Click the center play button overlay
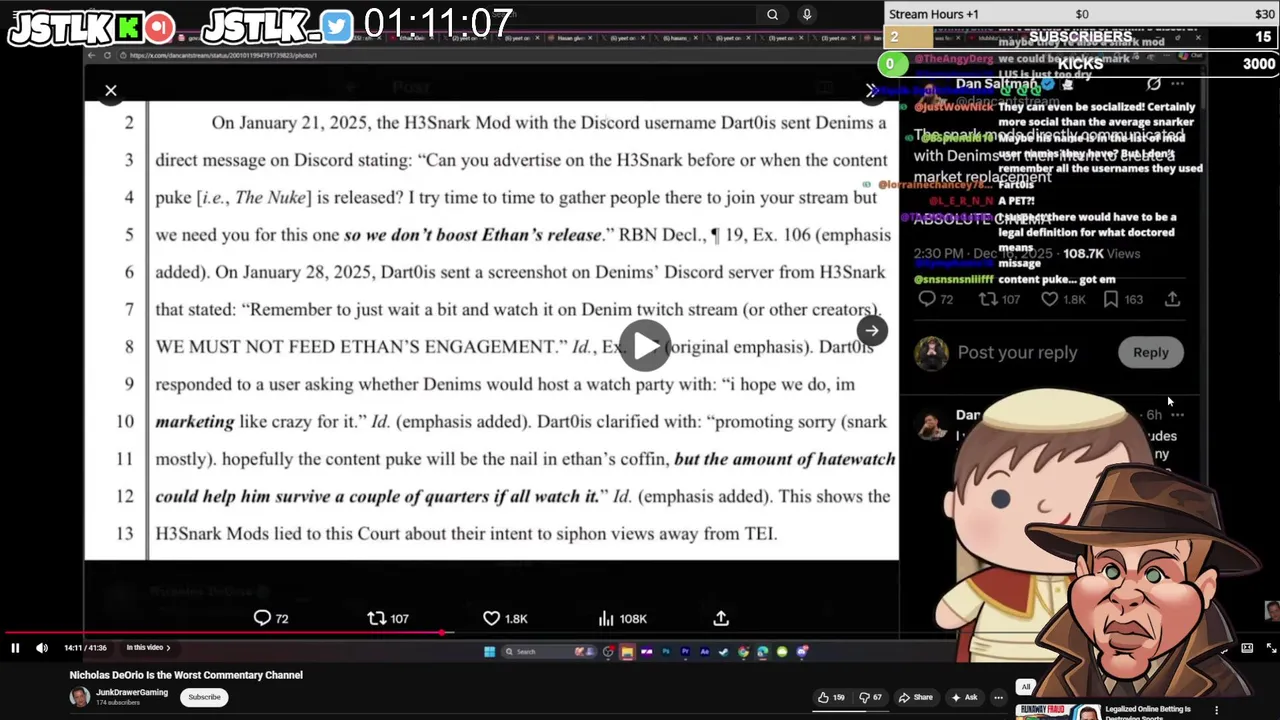Viewport: 1280px width, 720px height. coord(645,346)
